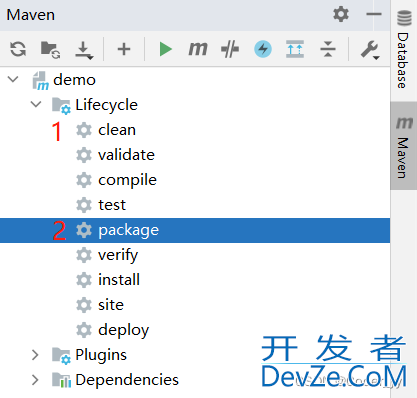417x398 pixels.
Task: Select compile lifecycle goal
Action: coord(195,180)
